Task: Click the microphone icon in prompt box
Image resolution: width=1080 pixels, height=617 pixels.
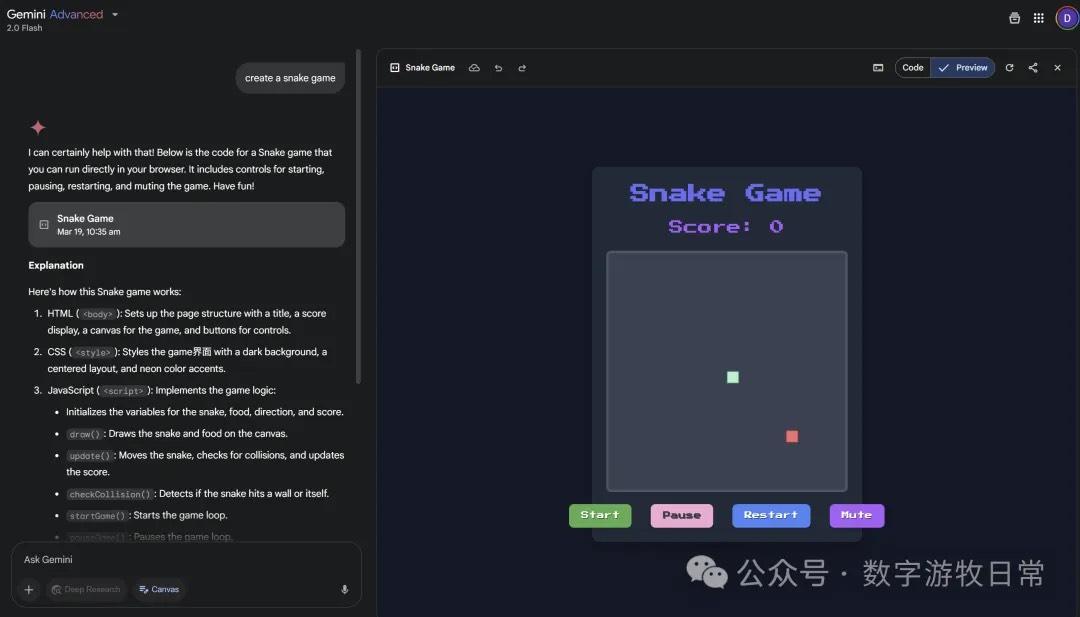Action: point(345,589)
